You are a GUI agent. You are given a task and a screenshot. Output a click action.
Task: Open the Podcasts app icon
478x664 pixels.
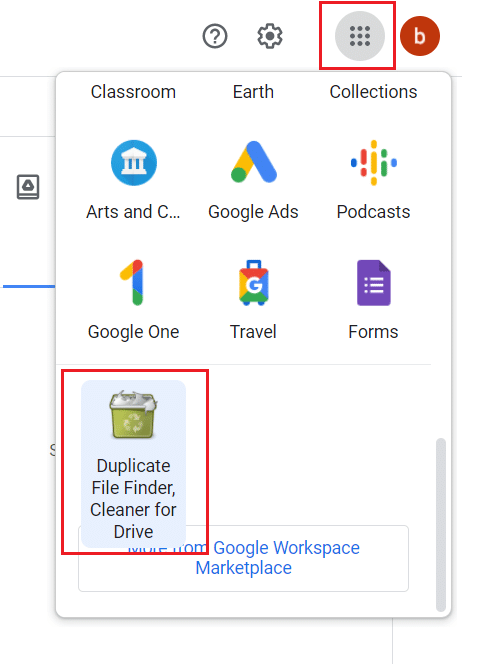point(373,163)
